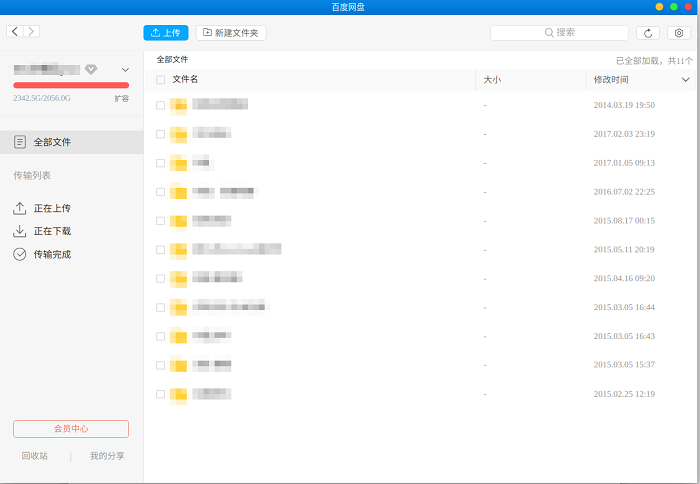Toggle the select-all checkbox beside 文件名

click(x=160, y=79)
